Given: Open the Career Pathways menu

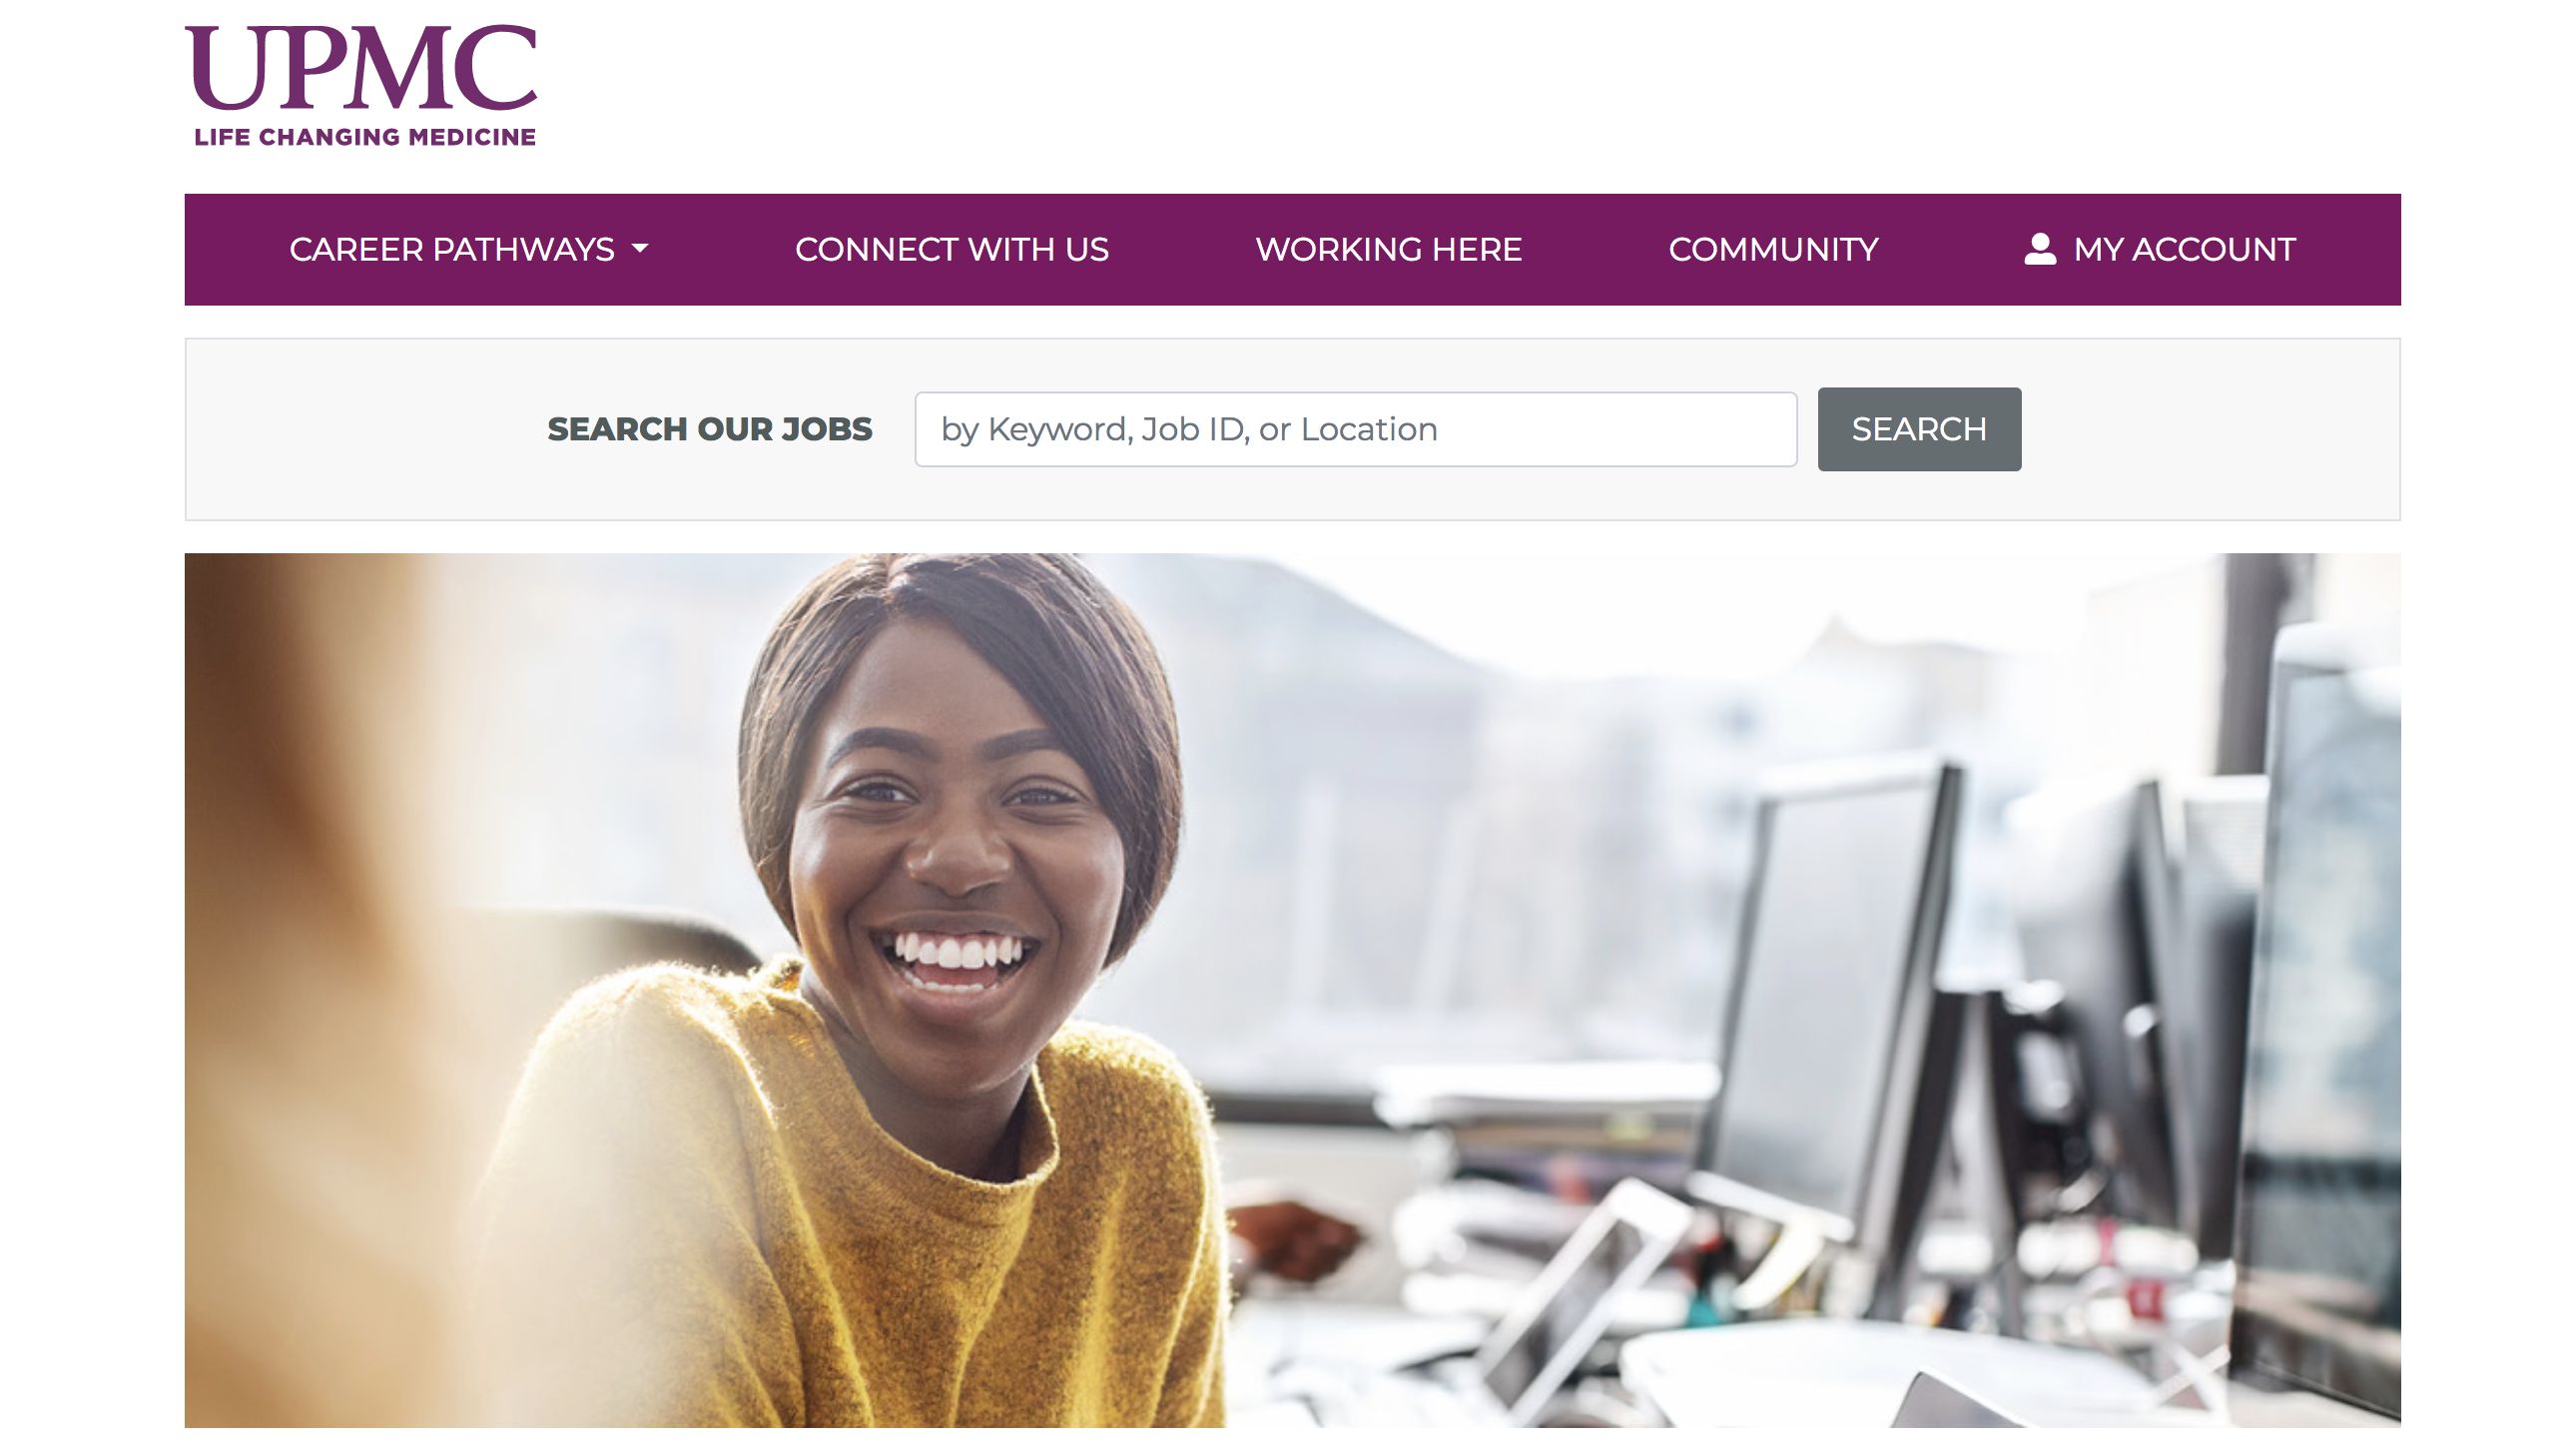Looking at the screenshot, I should click(x=469, y=249).
